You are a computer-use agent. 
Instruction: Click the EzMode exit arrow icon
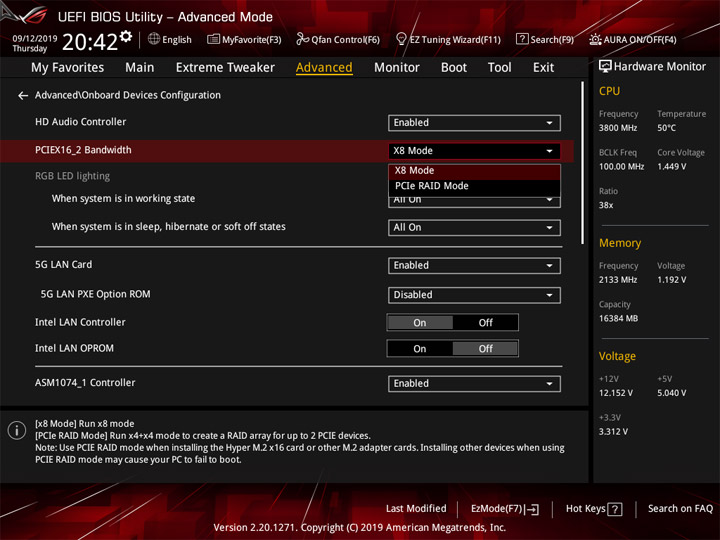point(533,509)
